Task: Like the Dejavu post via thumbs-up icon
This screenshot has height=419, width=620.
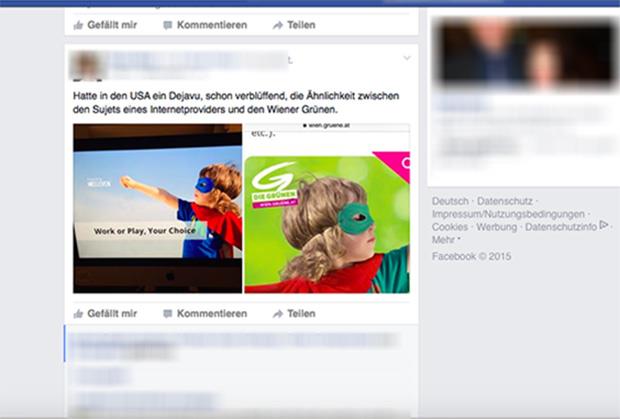Action: (78, 313)
